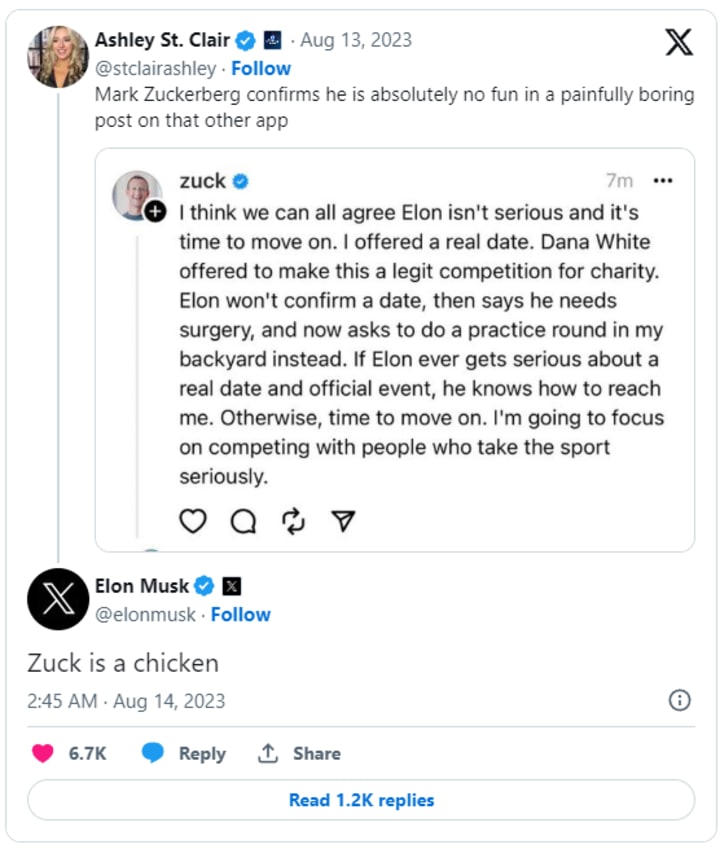
Task: Click the comment bubble icon on Zuck's post
Action: click(x=243, y=521)
